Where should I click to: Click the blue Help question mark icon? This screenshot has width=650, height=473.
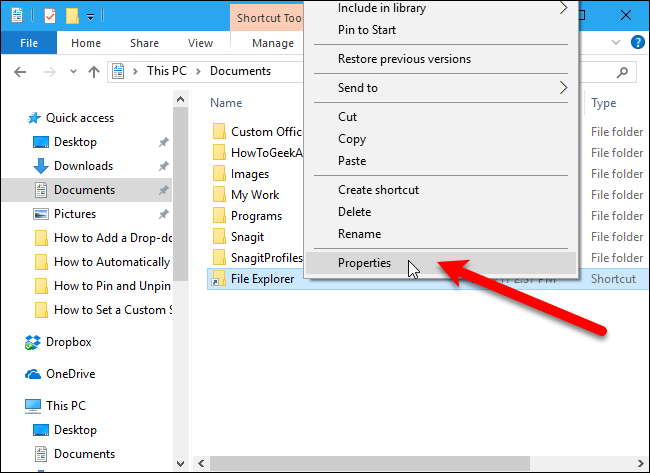638,42
